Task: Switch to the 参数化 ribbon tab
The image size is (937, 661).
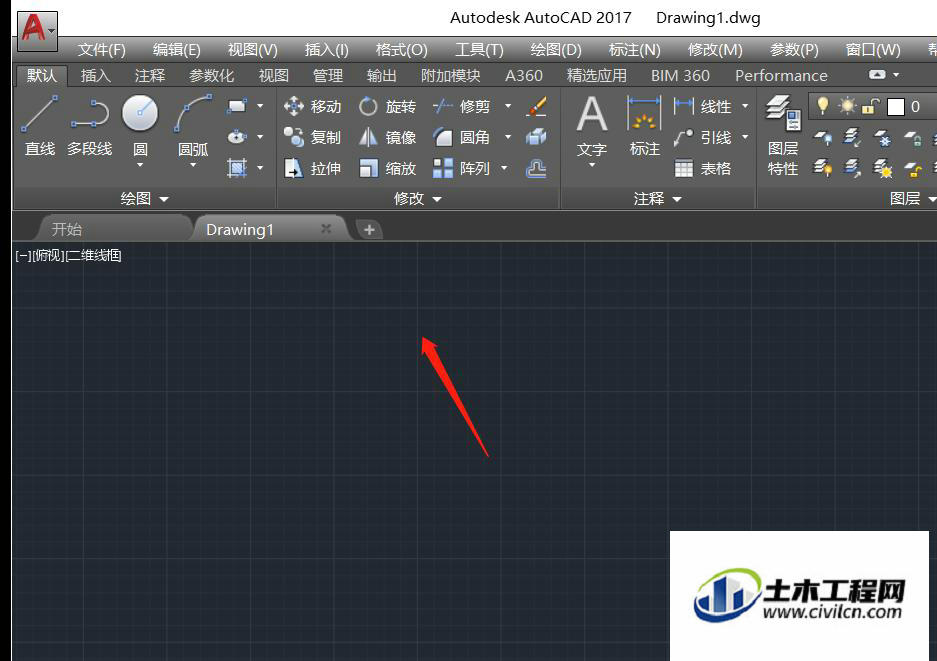Action: click(x=212, y=76)
